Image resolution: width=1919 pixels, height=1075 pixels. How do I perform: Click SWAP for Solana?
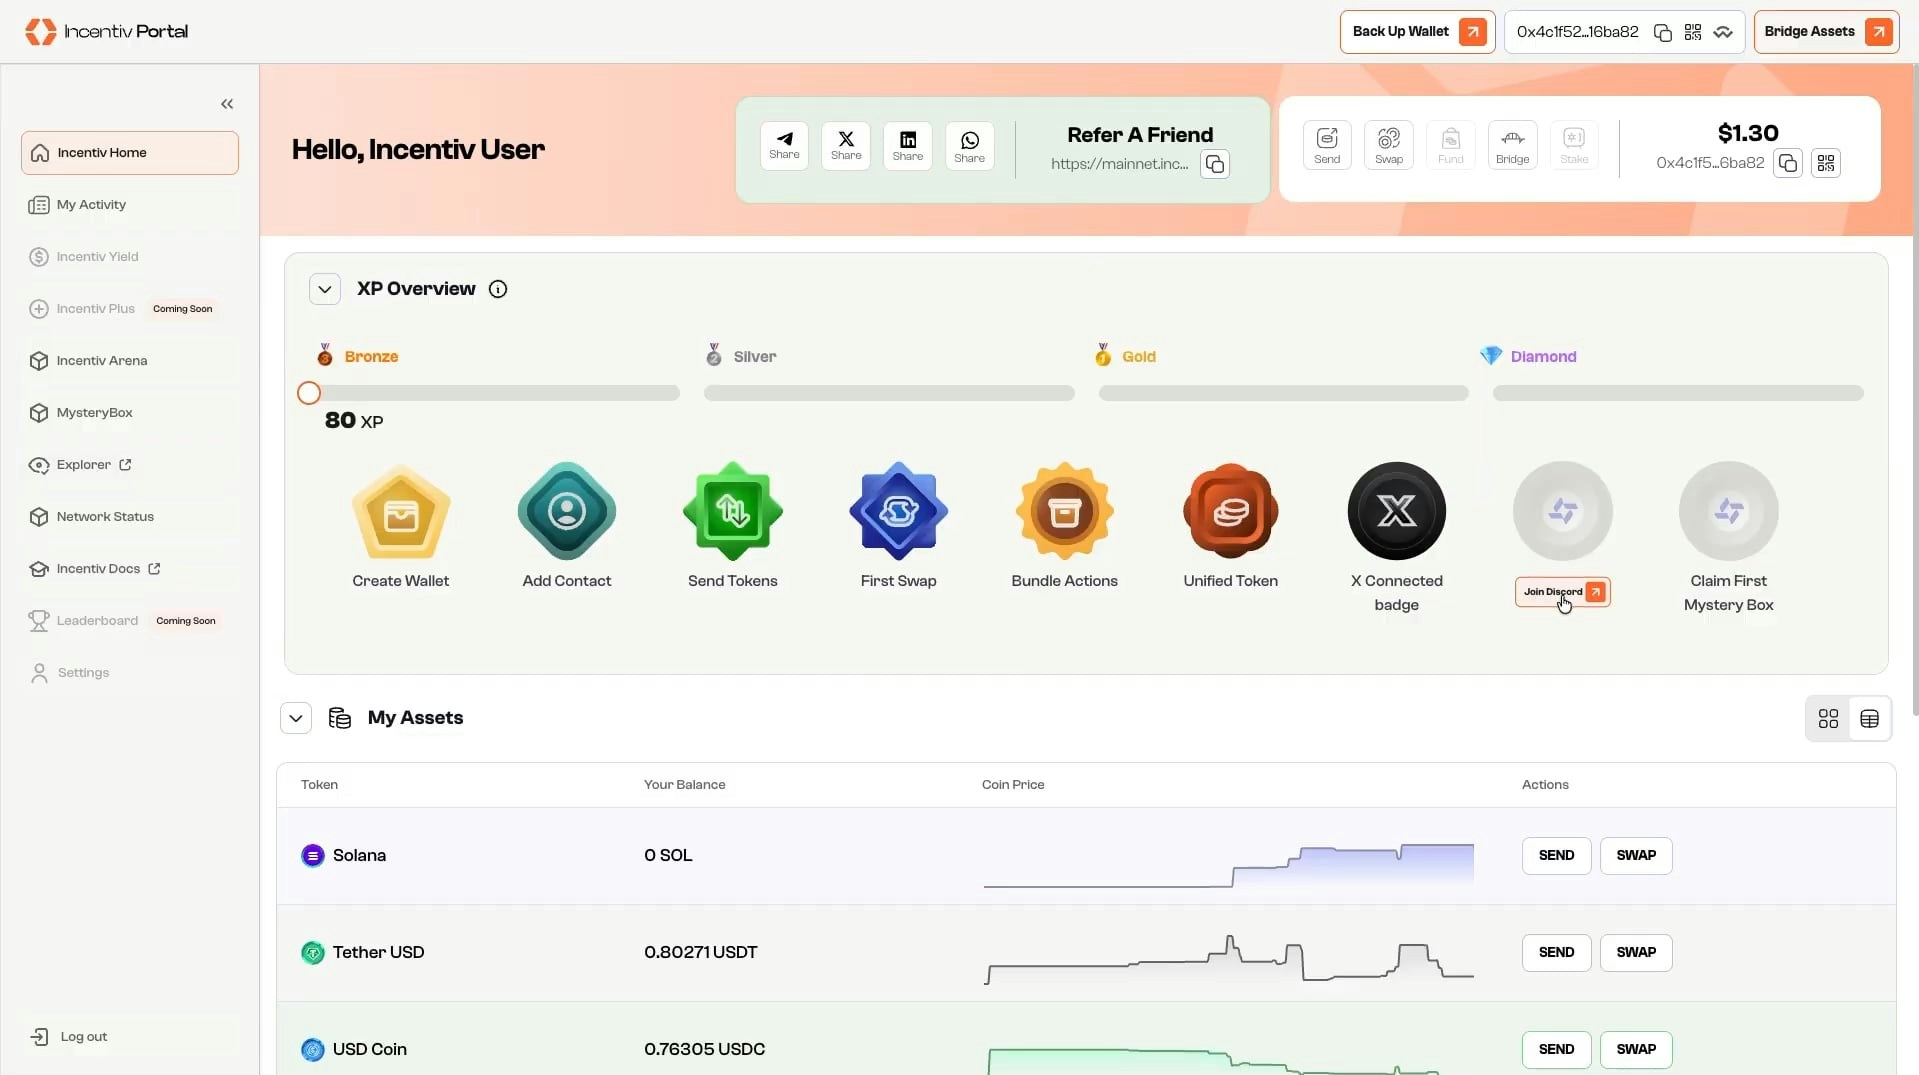click(x=1636, y=856)
